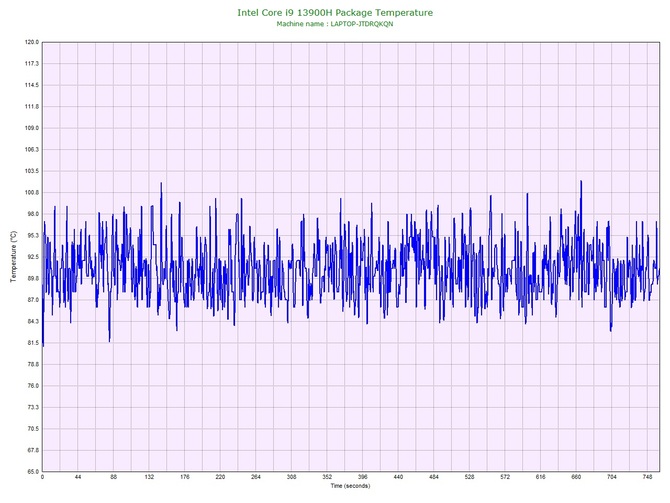The image size is (670, 503).
Task: Click the 220 tick on time axis
Action: tap(220, 477)
